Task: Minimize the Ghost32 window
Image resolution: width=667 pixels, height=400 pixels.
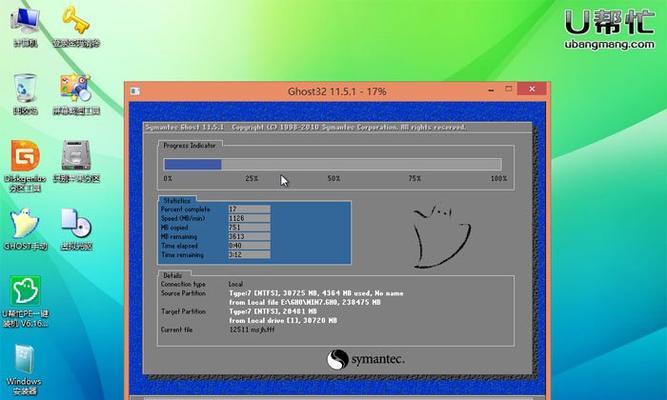Action: coord(491,91)
